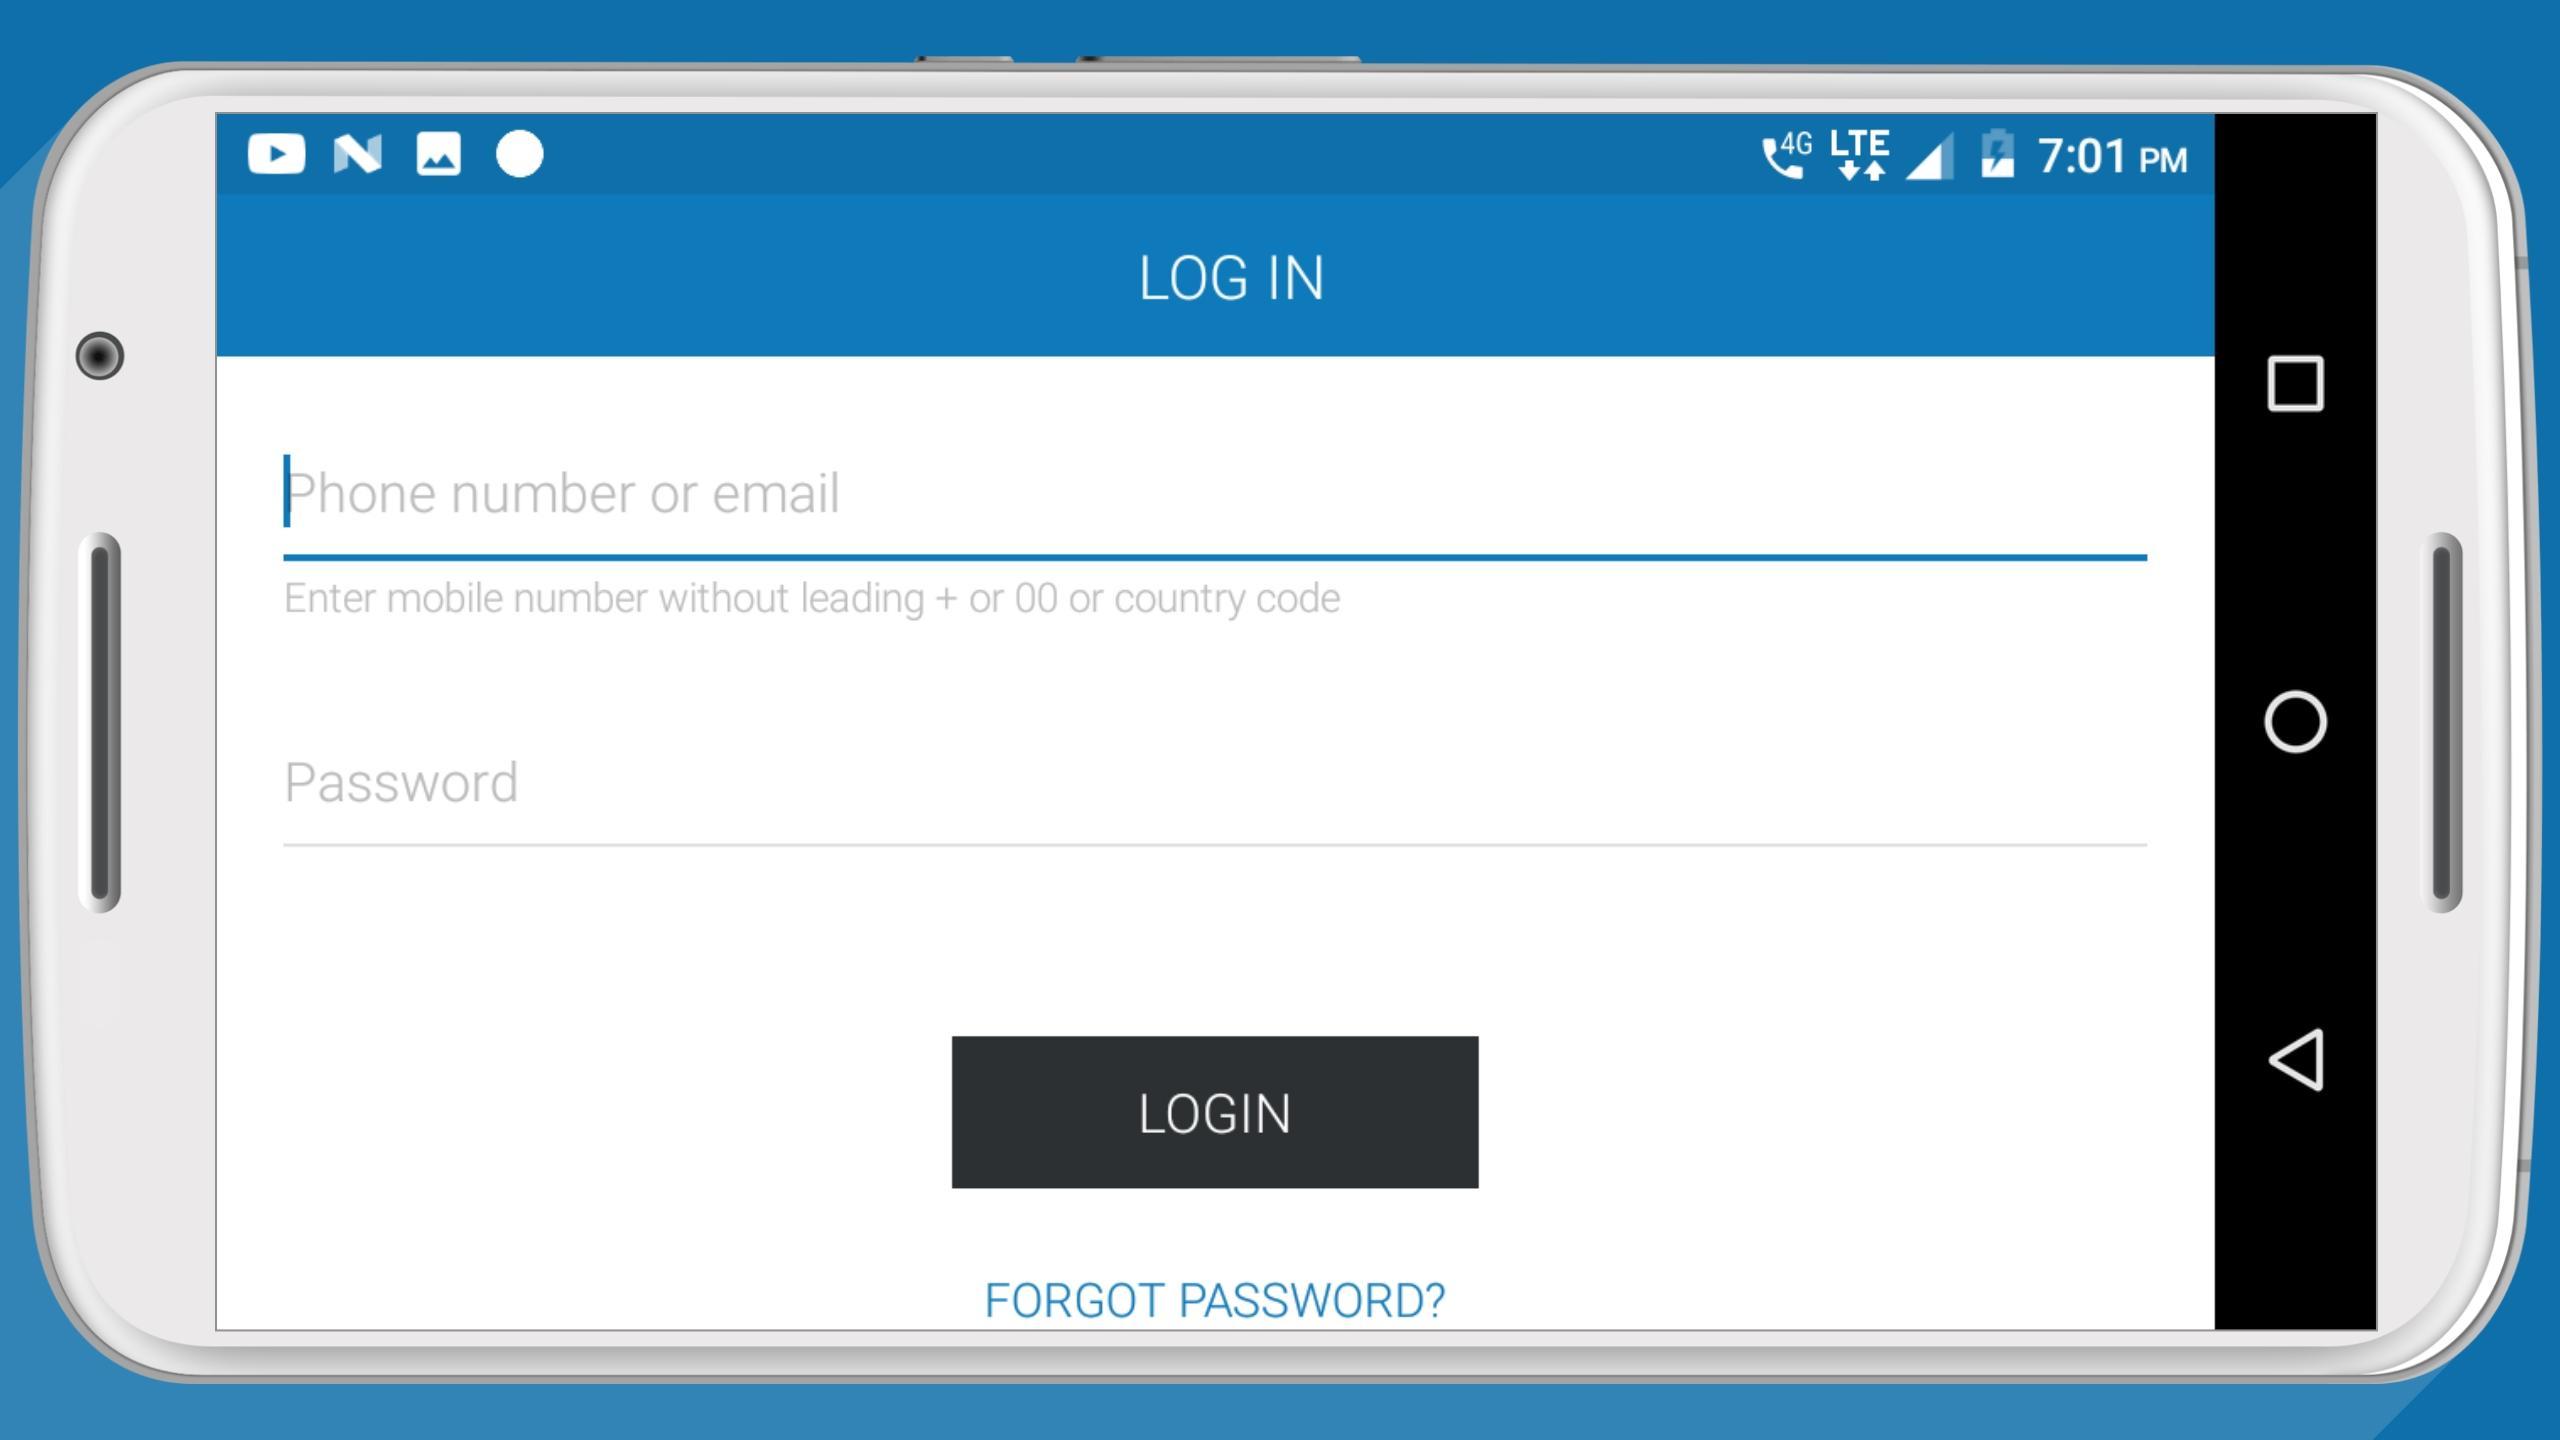Go home with the circle button
Viewport: 2560px width, 1440px height.
pyautogui.click(x=2295, y=721)
